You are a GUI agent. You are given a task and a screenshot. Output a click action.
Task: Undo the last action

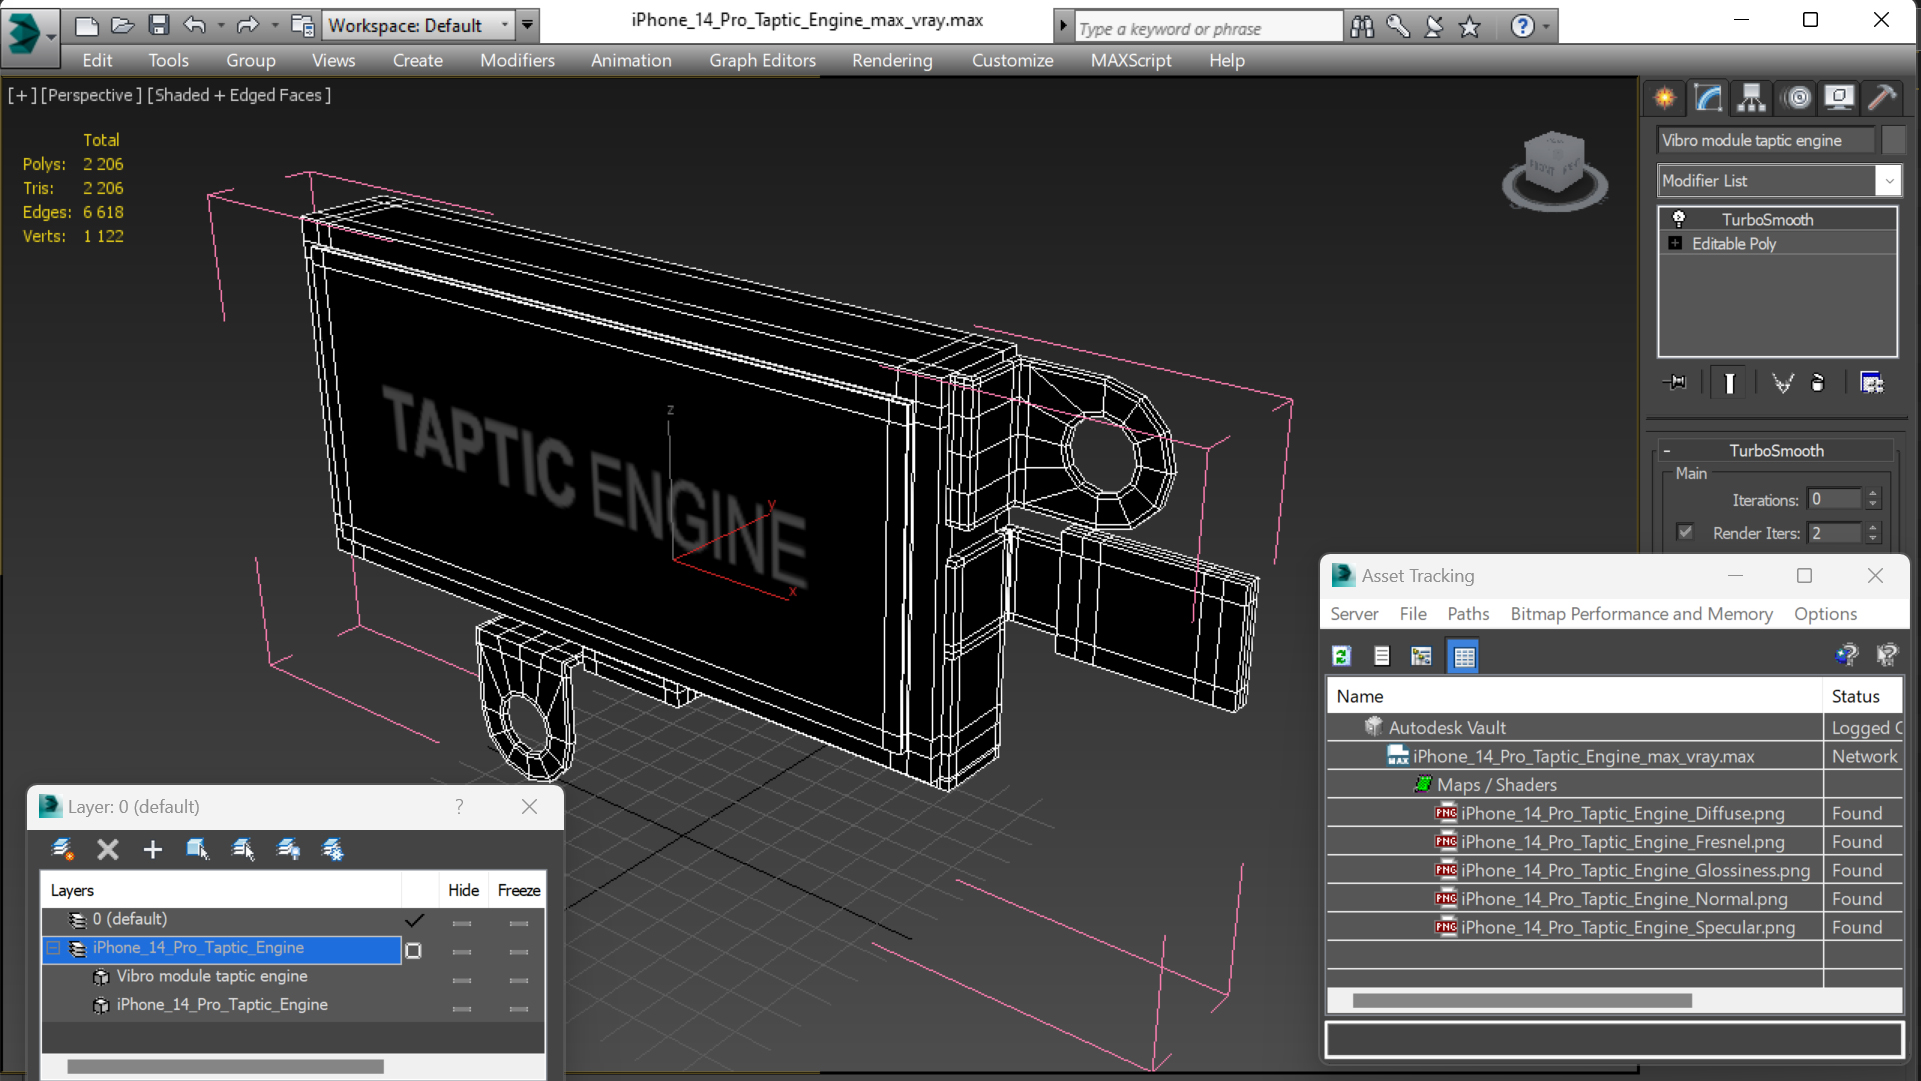click(x=195, y=25)
